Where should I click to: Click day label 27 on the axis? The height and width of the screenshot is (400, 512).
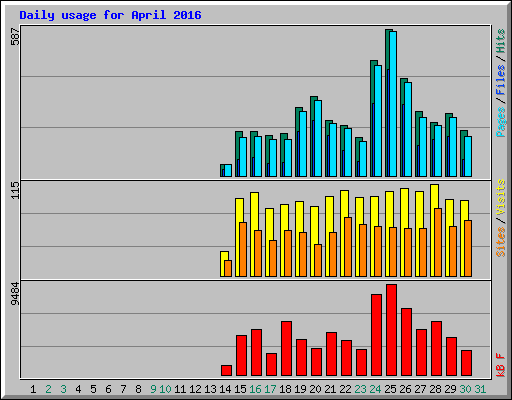420,389
